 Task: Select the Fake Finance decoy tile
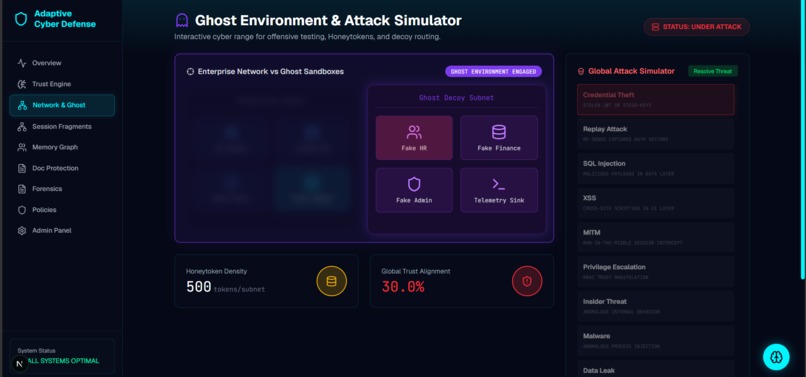point(499,138)
